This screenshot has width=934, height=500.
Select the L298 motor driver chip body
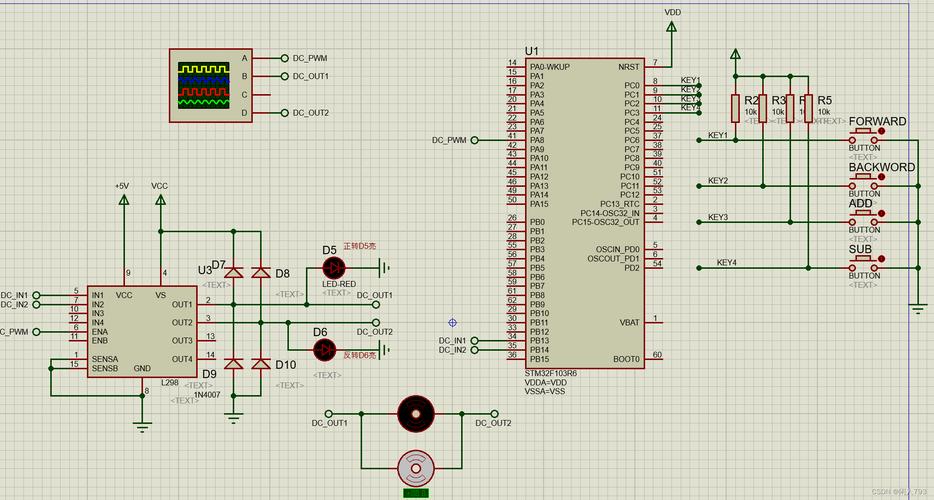[x=142, y=331]
